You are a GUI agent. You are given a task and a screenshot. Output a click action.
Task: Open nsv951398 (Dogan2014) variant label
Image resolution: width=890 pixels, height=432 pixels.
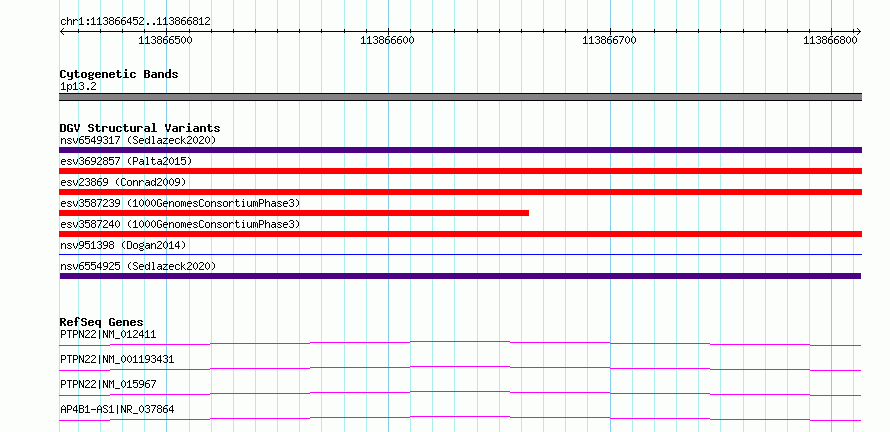point(123,245)
